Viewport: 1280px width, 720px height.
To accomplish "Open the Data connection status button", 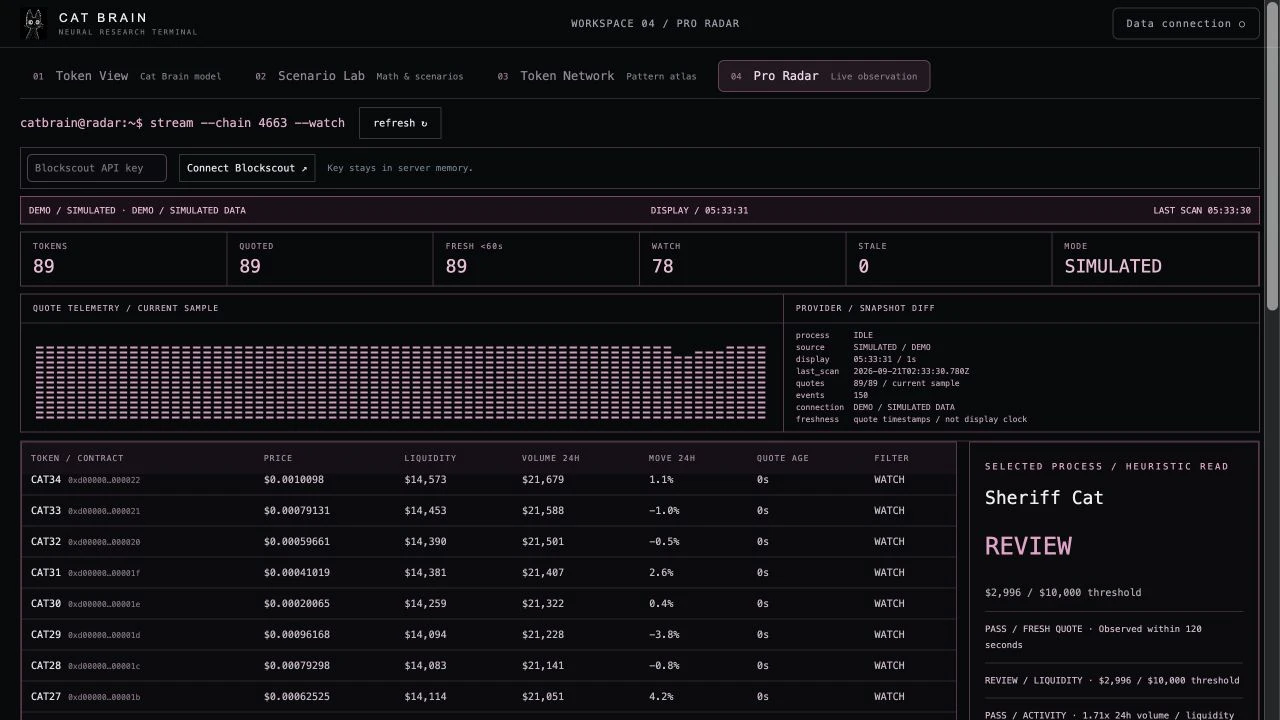I will tap(1185, 24).
